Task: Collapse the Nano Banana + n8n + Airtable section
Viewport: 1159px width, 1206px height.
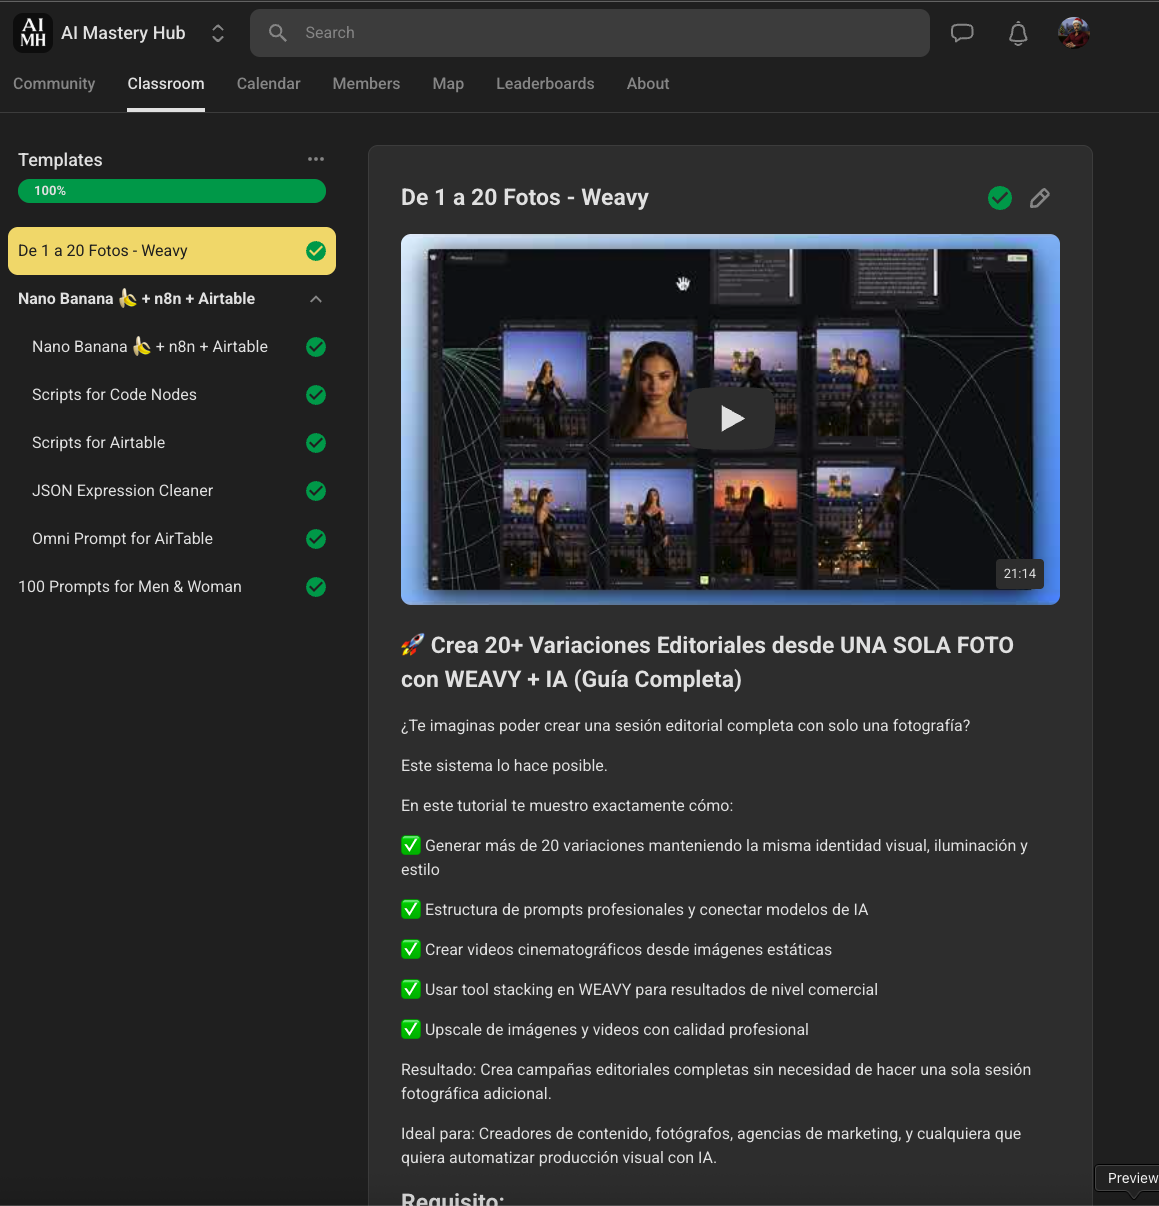Action: click(x=316, y=299)
